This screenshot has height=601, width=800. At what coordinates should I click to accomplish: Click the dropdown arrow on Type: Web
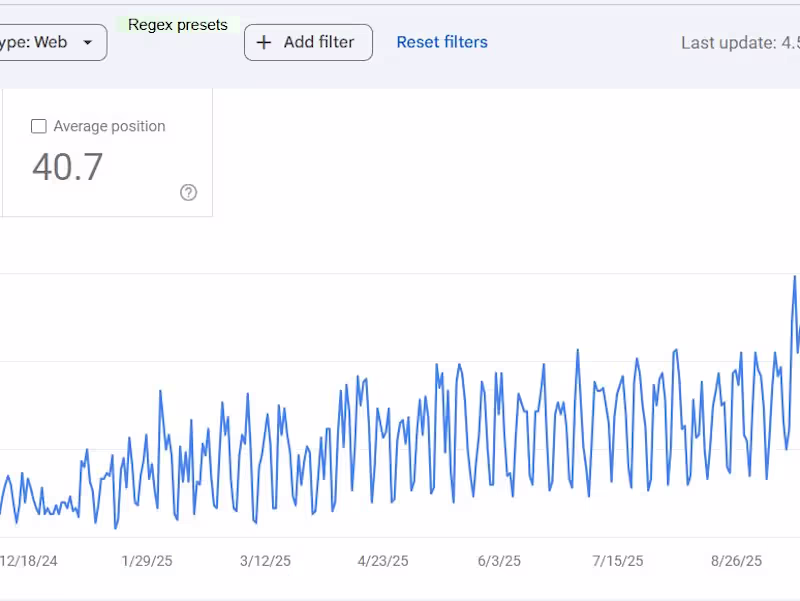tap(87, 43)
